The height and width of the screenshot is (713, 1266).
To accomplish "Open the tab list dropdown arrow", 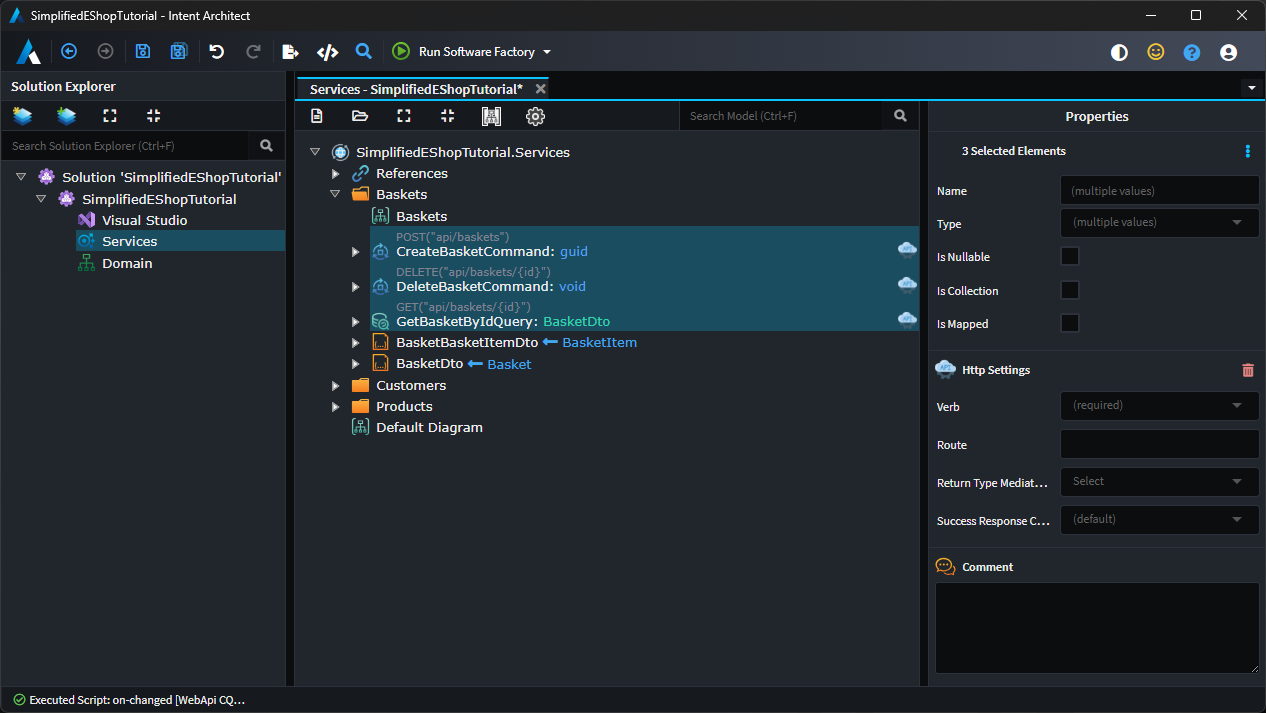I will [x=1252, y=88].
